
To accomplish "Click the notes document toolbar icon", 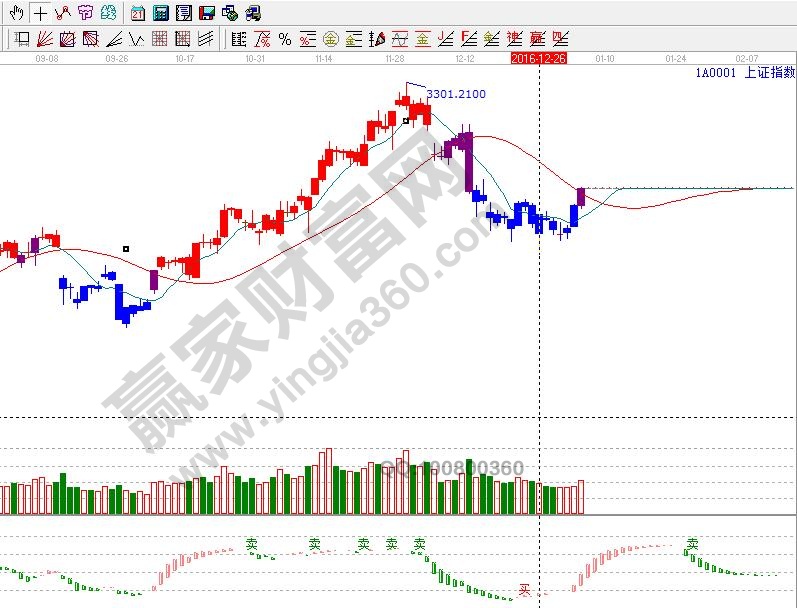I will pyautogui.click(x=183, y=13).
